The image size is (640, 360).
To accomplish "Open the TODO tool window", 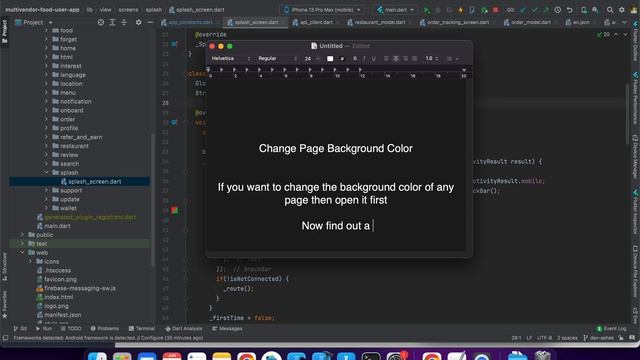I will (71, 329).
